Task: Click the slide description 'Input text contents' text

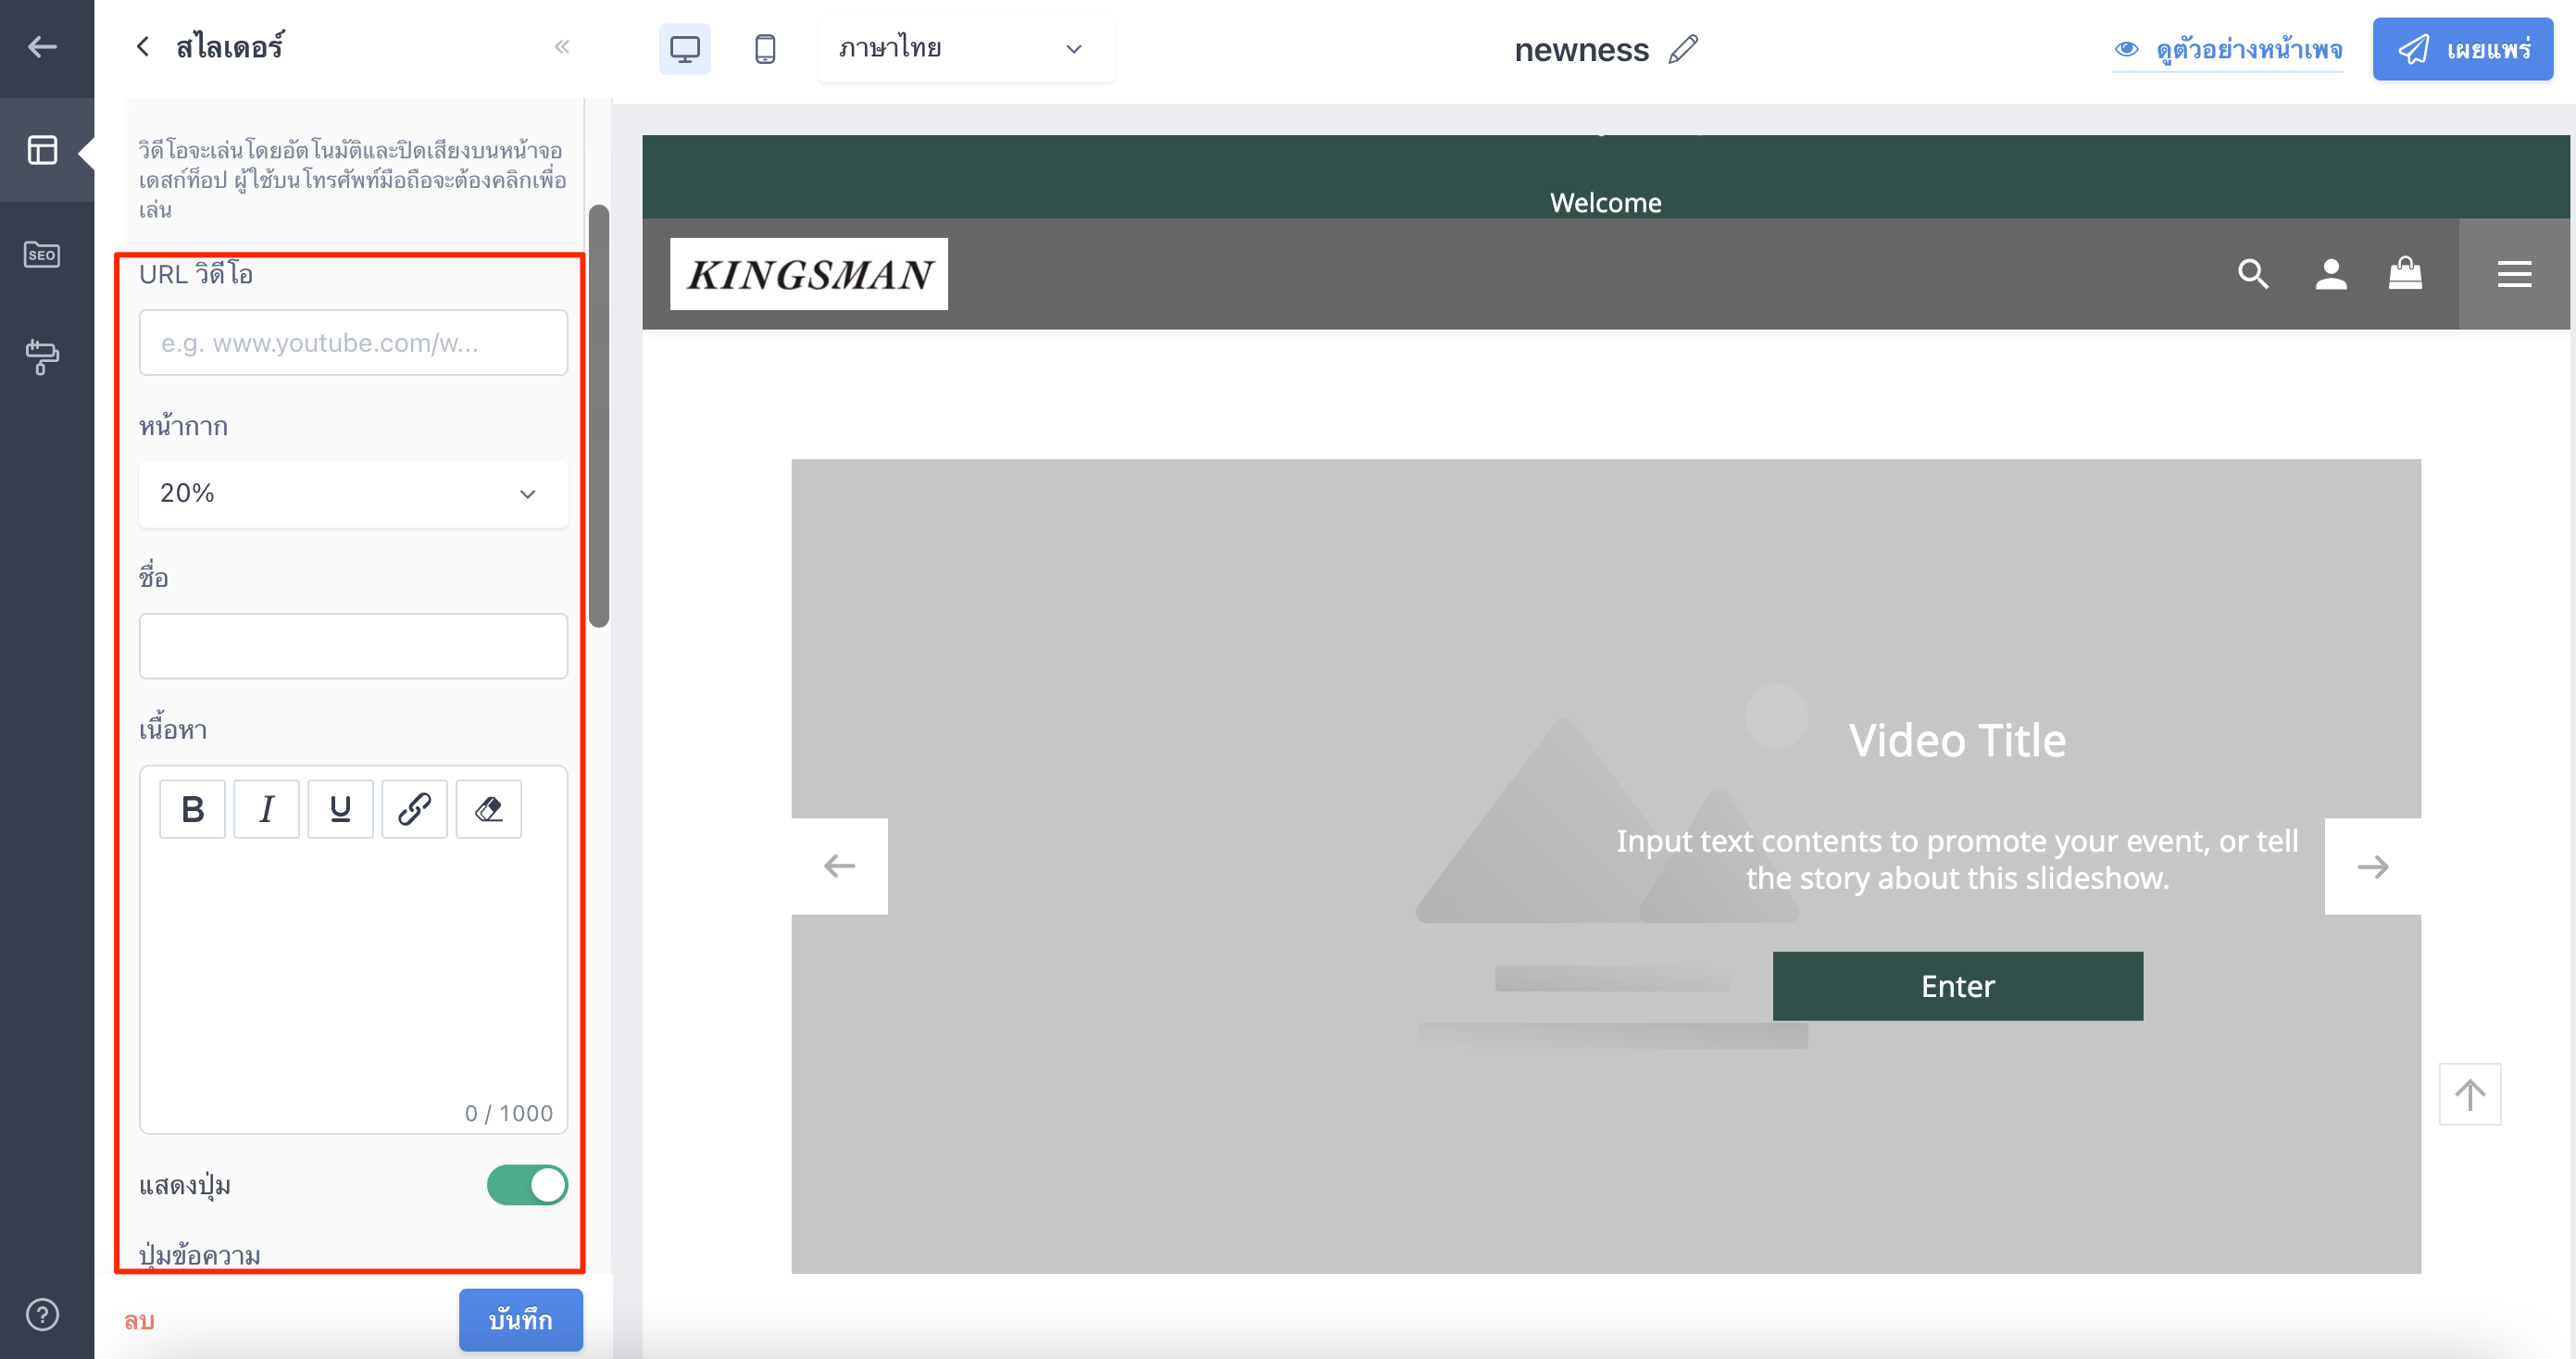Action: [1957, 859]
